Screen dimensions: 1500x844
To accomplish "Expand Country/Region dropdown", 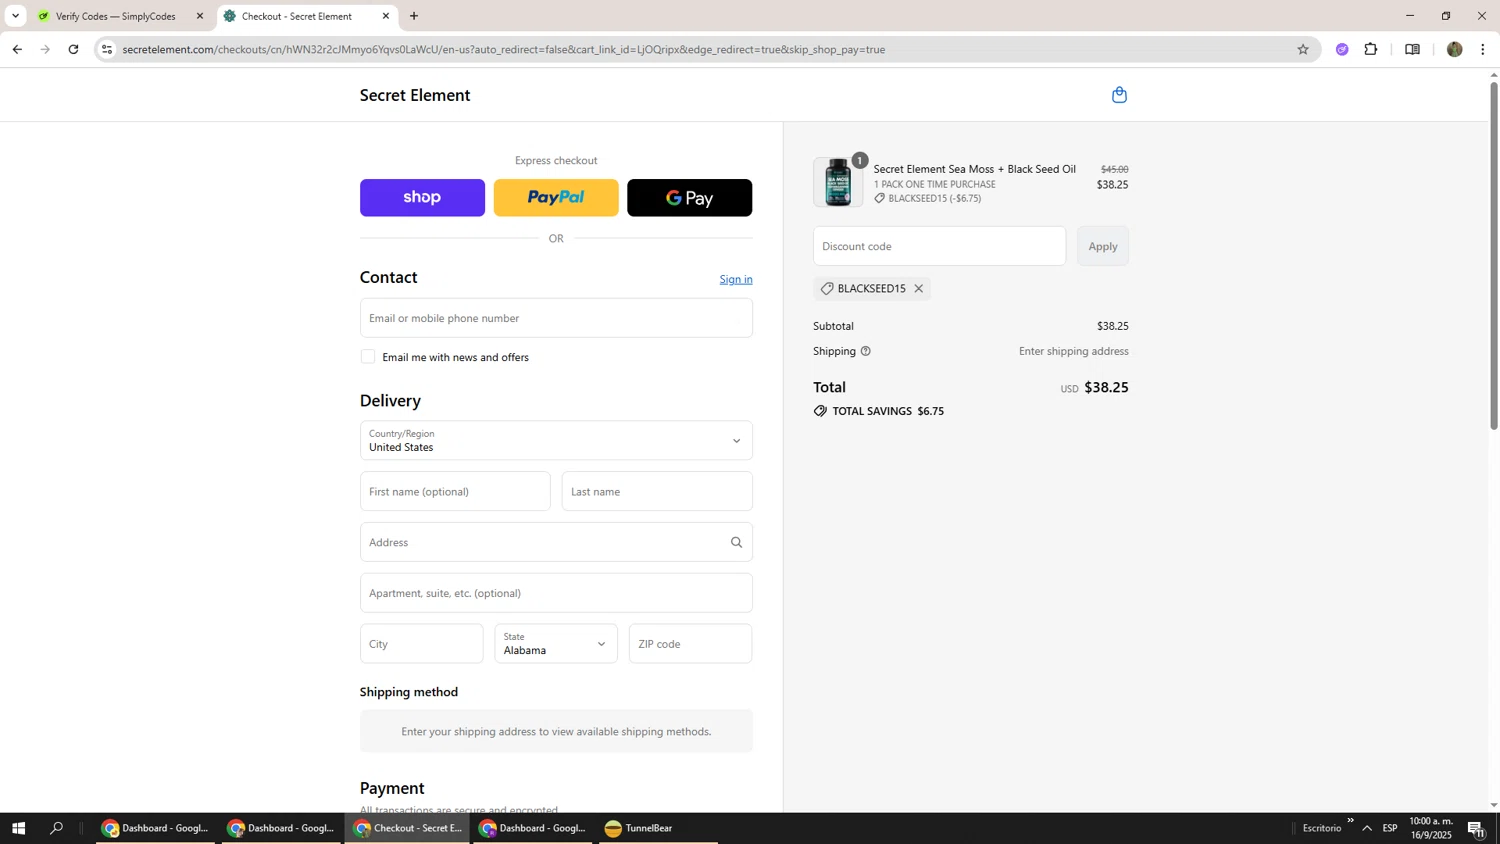I will [x=556, y=440].
